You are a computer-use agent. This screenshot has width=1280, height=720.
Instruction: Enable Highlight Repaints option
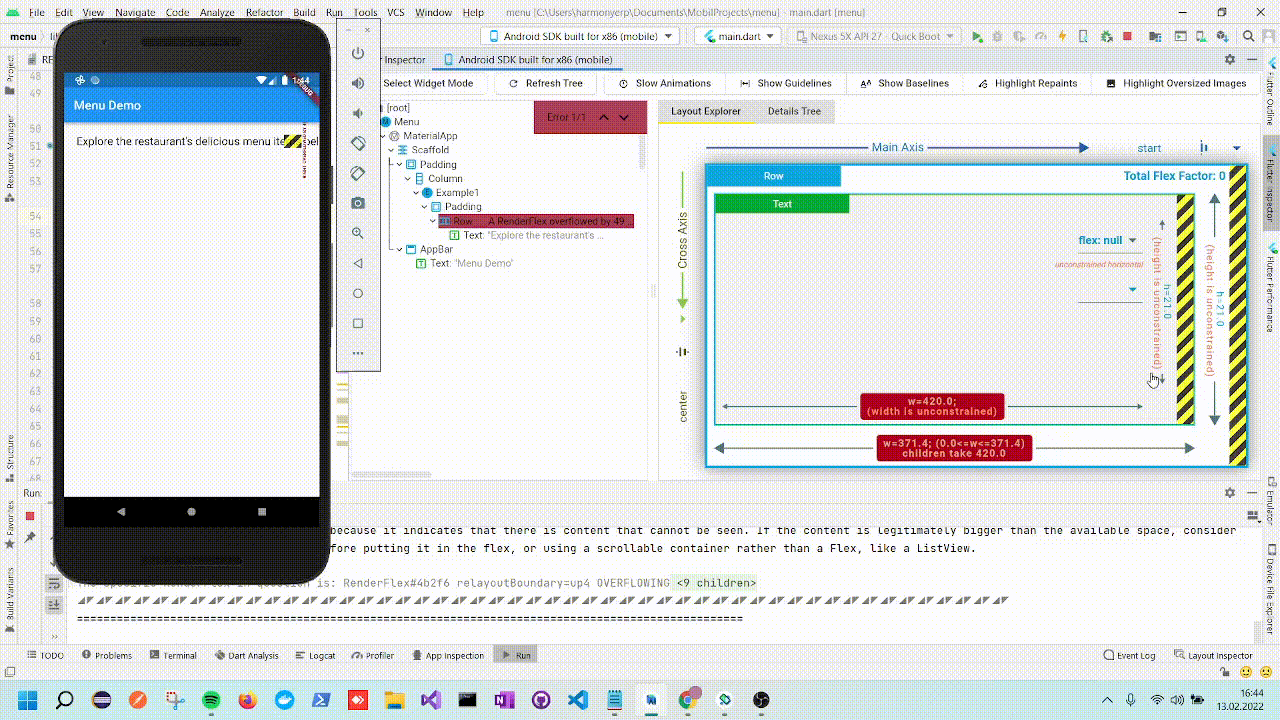click(1035, 83)
